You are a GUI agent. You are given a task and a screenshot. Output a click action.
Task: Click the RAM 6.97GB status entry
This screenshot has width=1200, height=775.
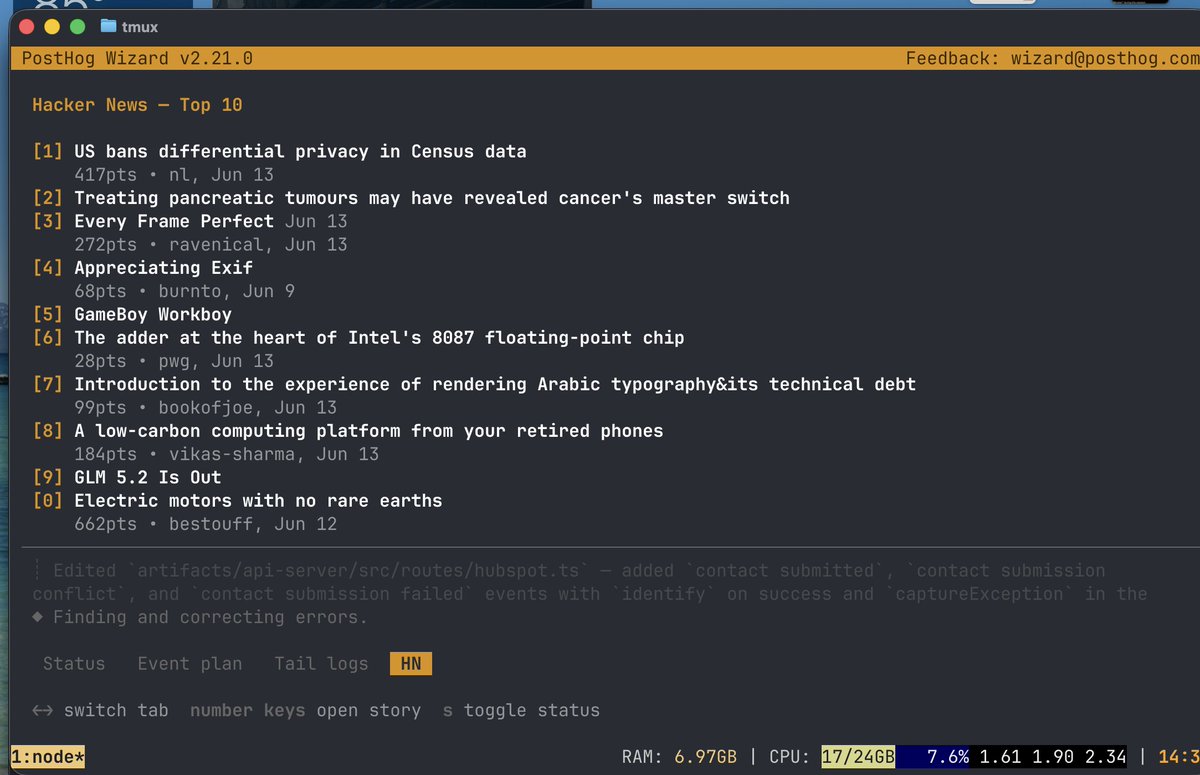pos(679,757)
